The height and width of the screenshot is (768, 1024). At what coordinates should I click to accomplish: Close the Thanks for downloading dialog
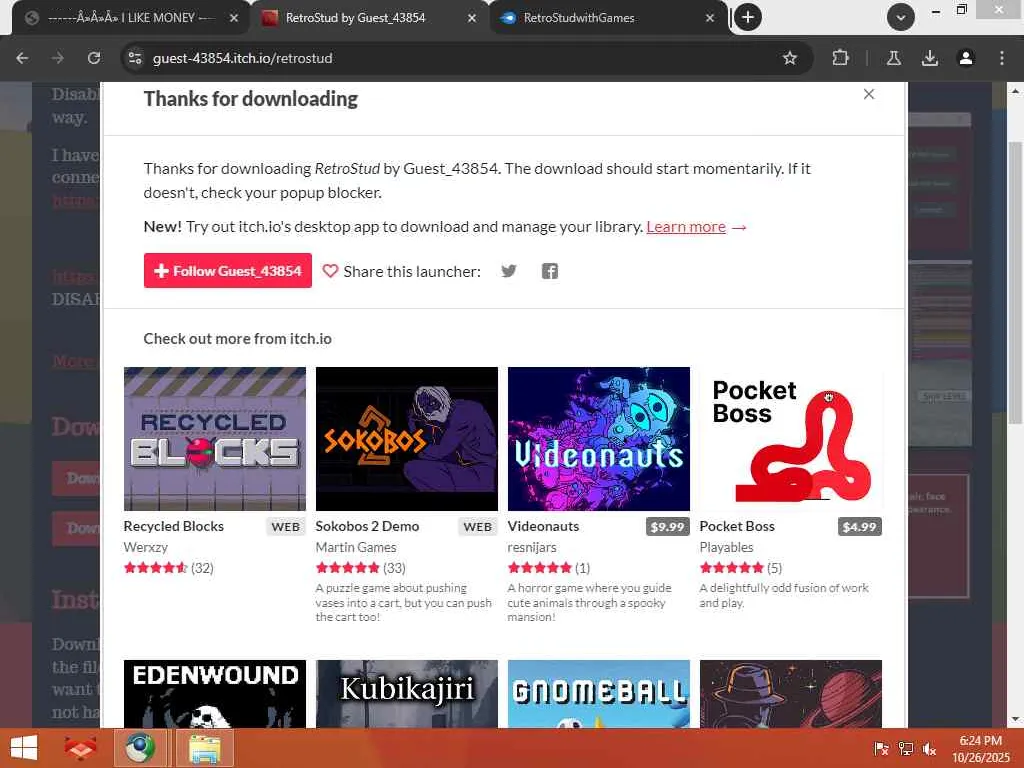[869, 94]
